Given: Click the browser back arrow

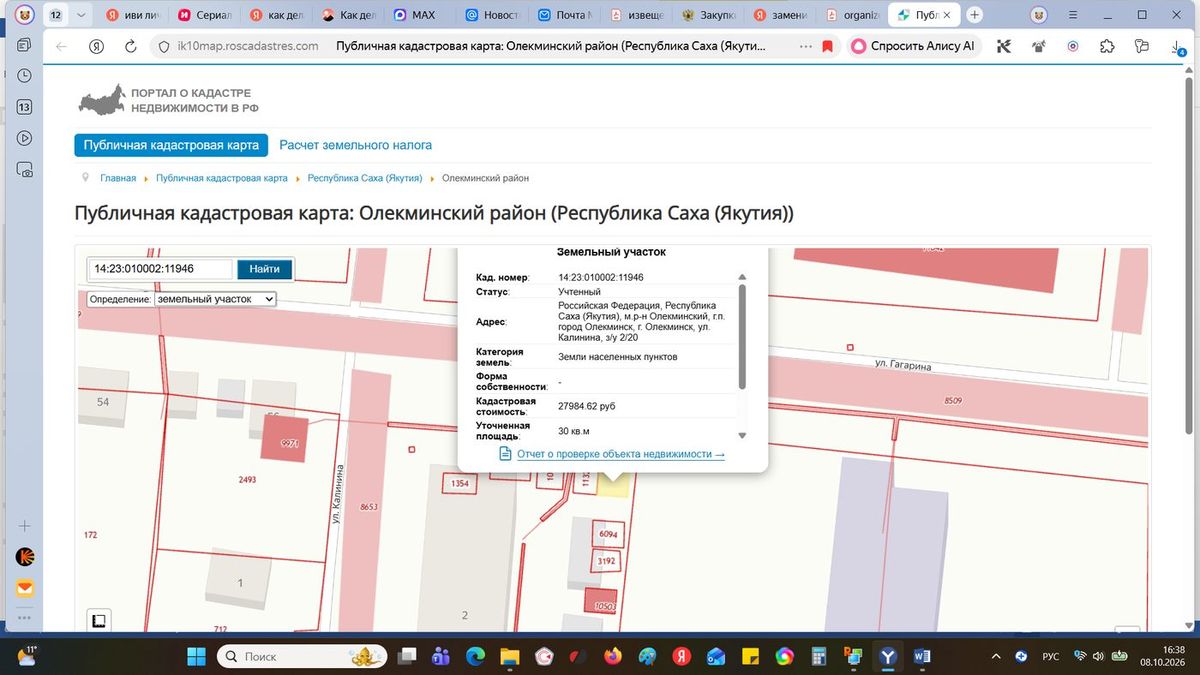Looking at the screenshot, I should click(61, 46).
